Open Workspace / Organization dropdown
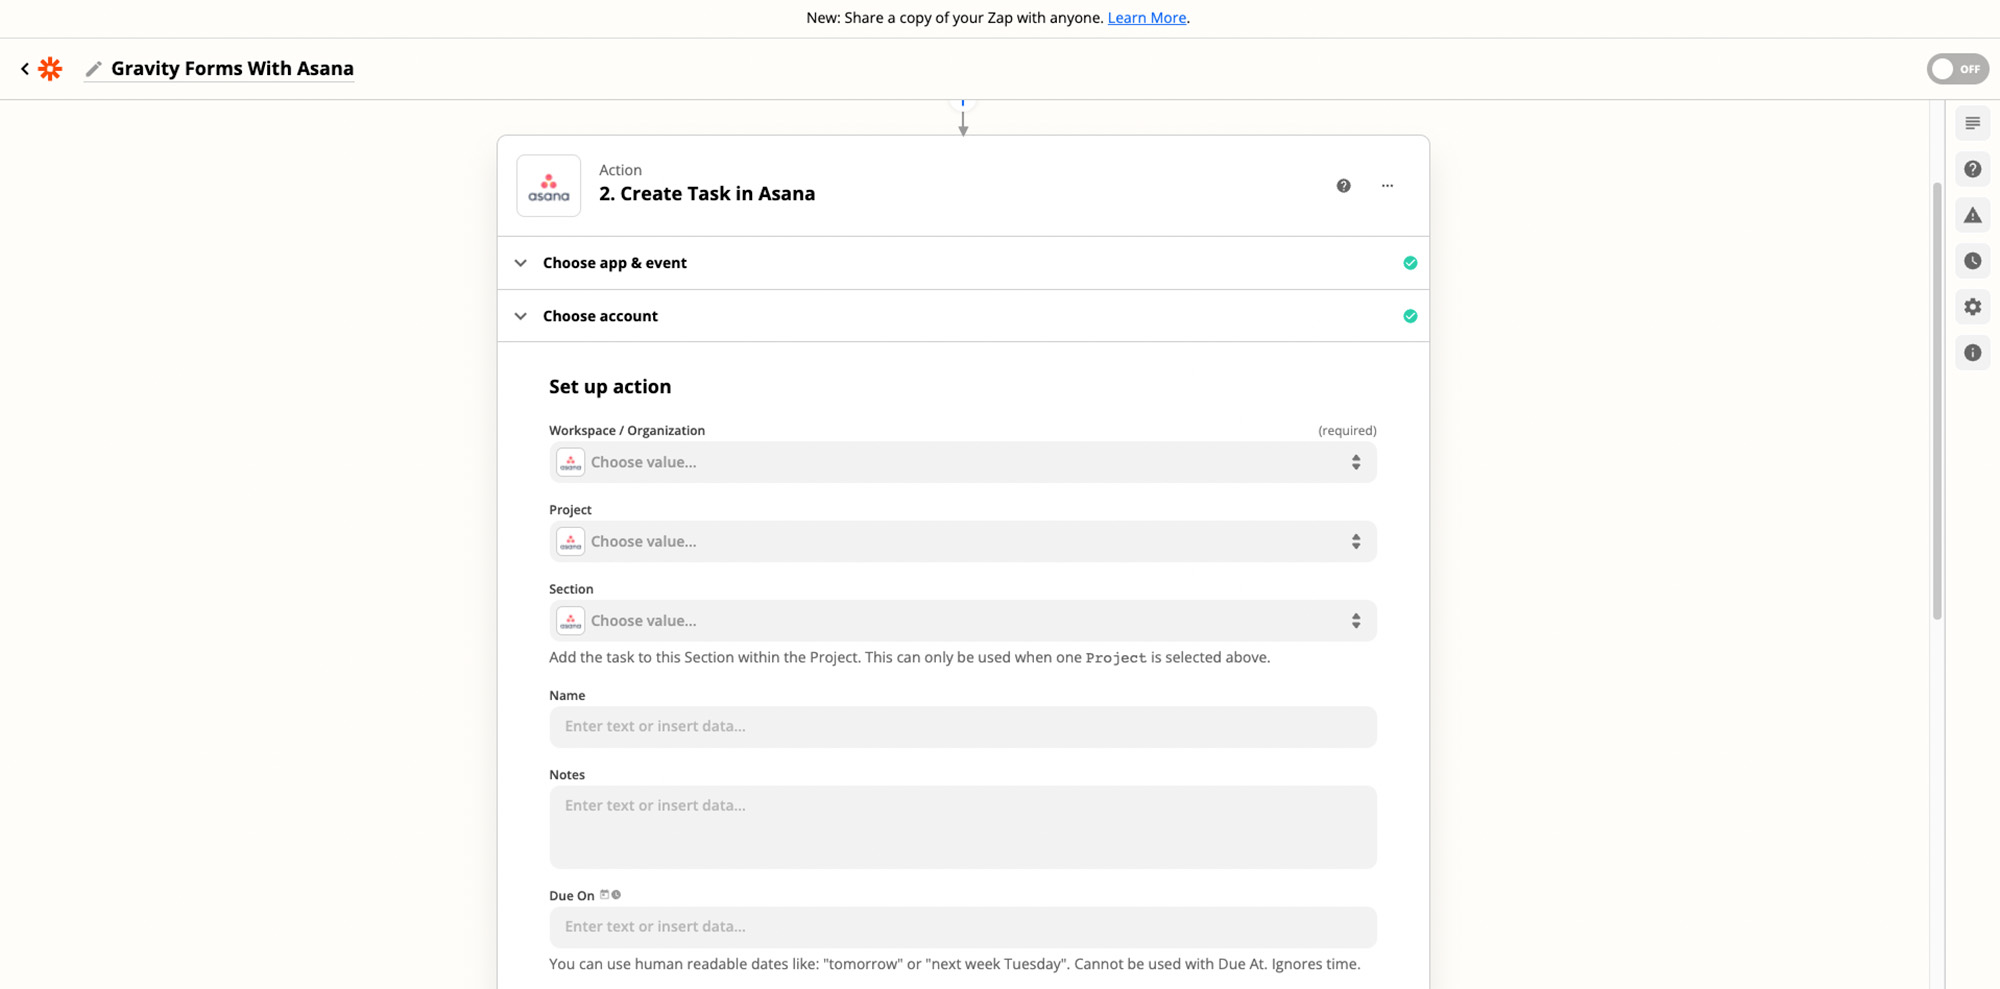 pyautogui.click(x=962, y=462)
